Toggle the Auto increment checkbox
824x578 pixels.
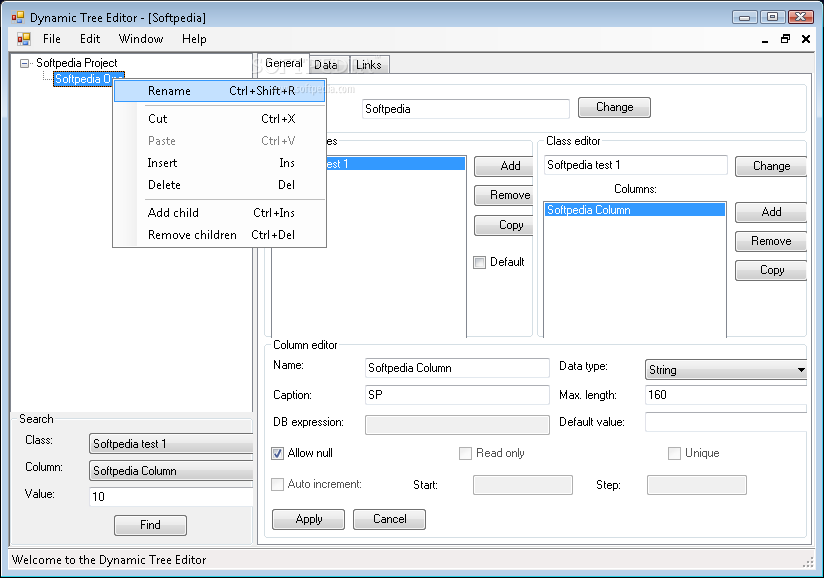(277, 484)
